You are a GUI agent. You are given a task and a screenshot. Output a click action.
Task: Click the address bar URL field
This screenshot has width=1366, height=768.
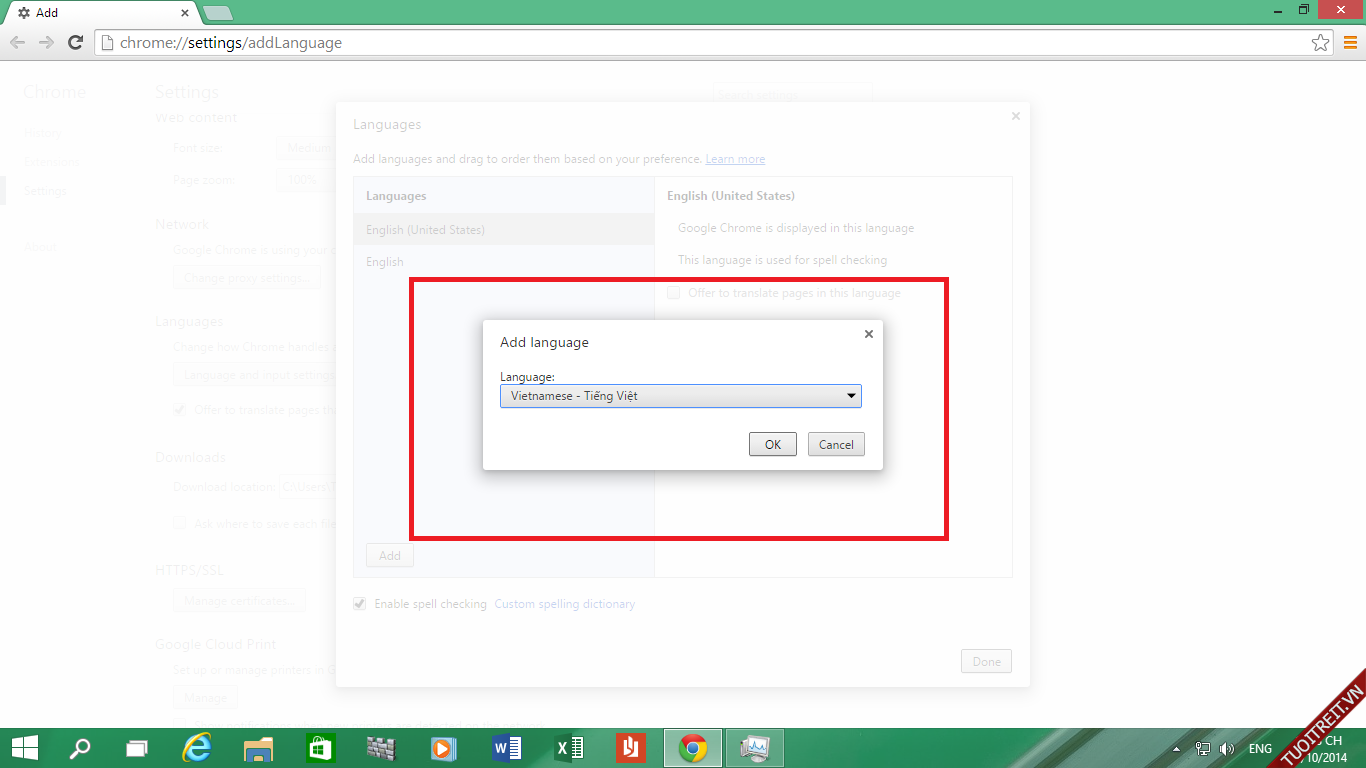(700, 43)
